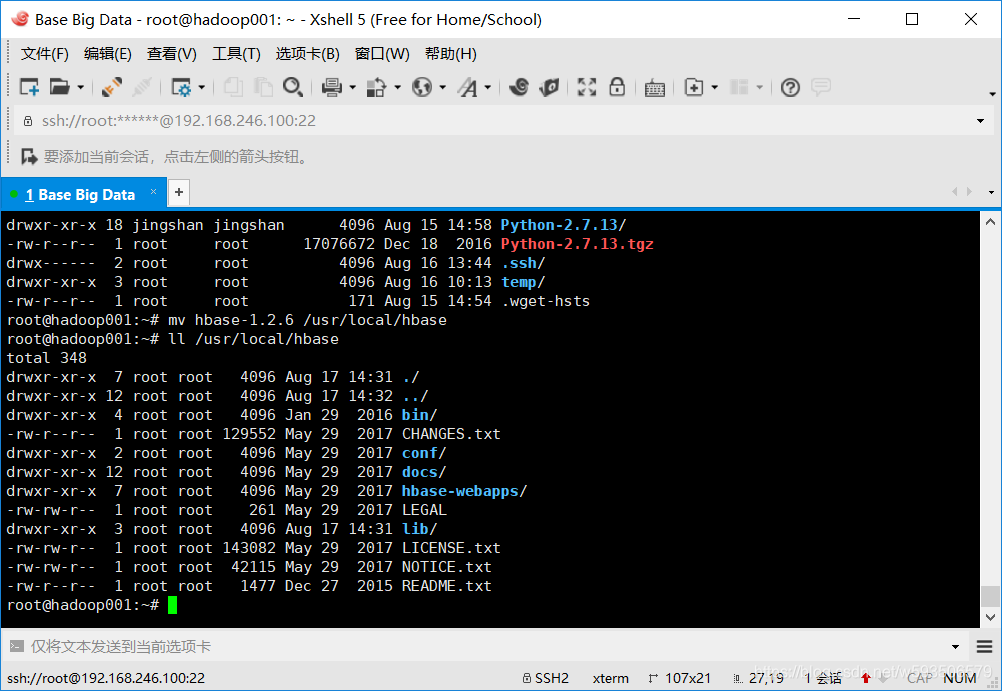
Task: Expand the Print dropdown arrow
Action: pyautogui.click(x=352, y=87)
